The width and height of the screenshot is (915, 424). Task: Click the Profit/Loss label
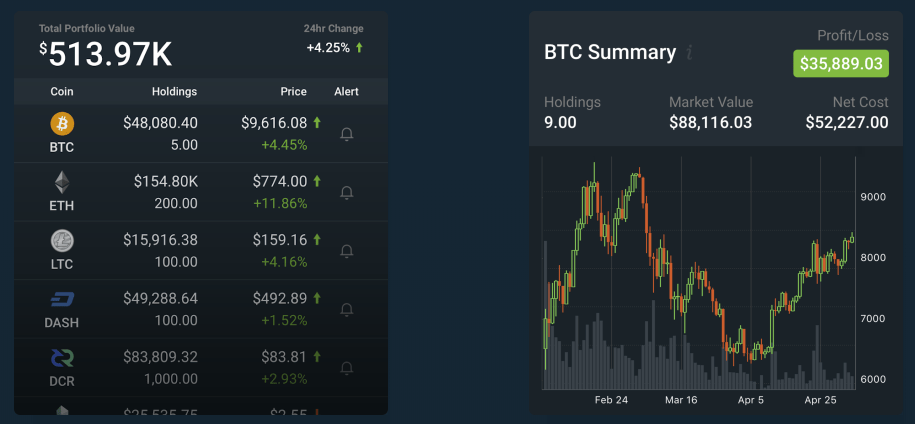pyautogui.click(x=853, y=36)
